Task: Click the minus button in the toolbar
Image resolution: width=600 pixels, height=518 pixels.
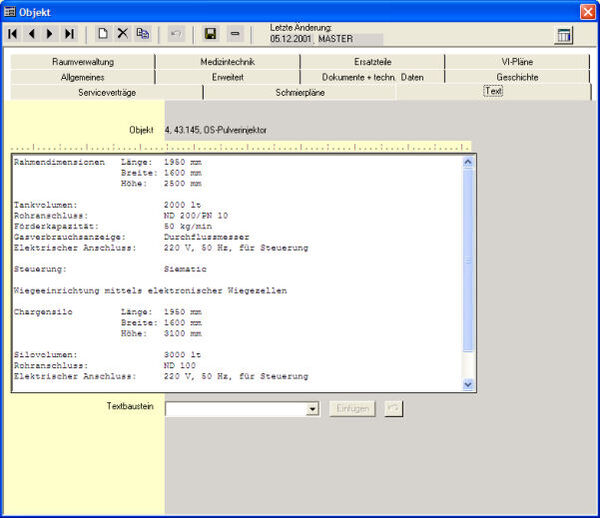Action: click(x=234, y=34)
